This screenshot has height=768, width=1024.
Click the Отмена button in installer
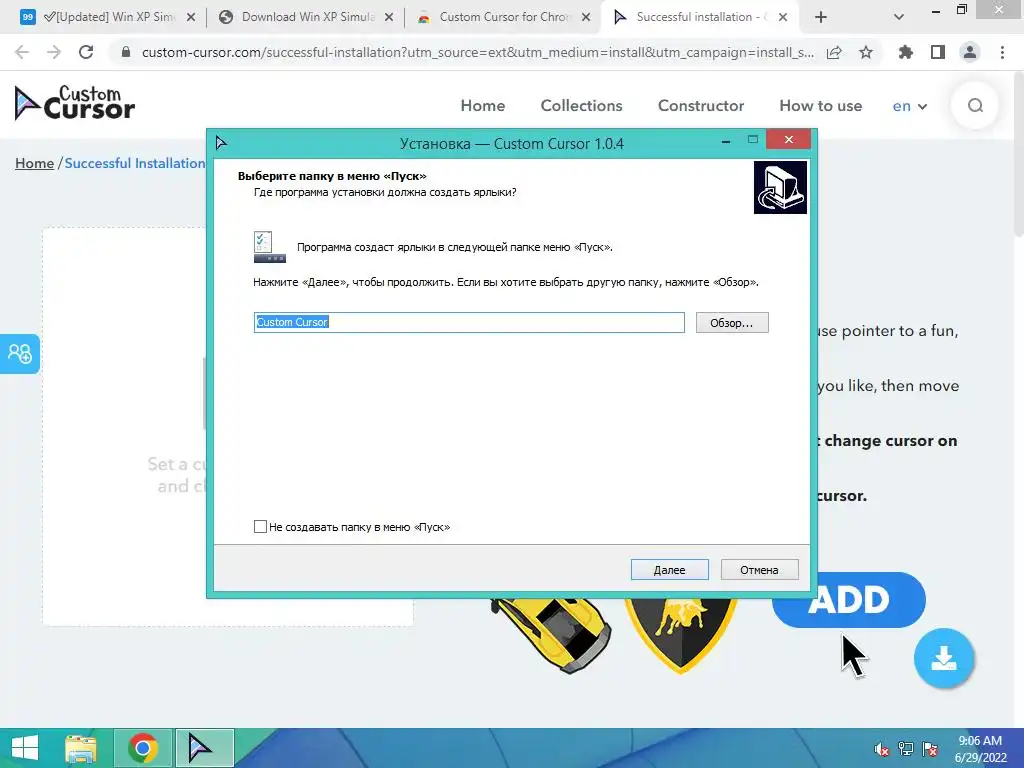759,569
